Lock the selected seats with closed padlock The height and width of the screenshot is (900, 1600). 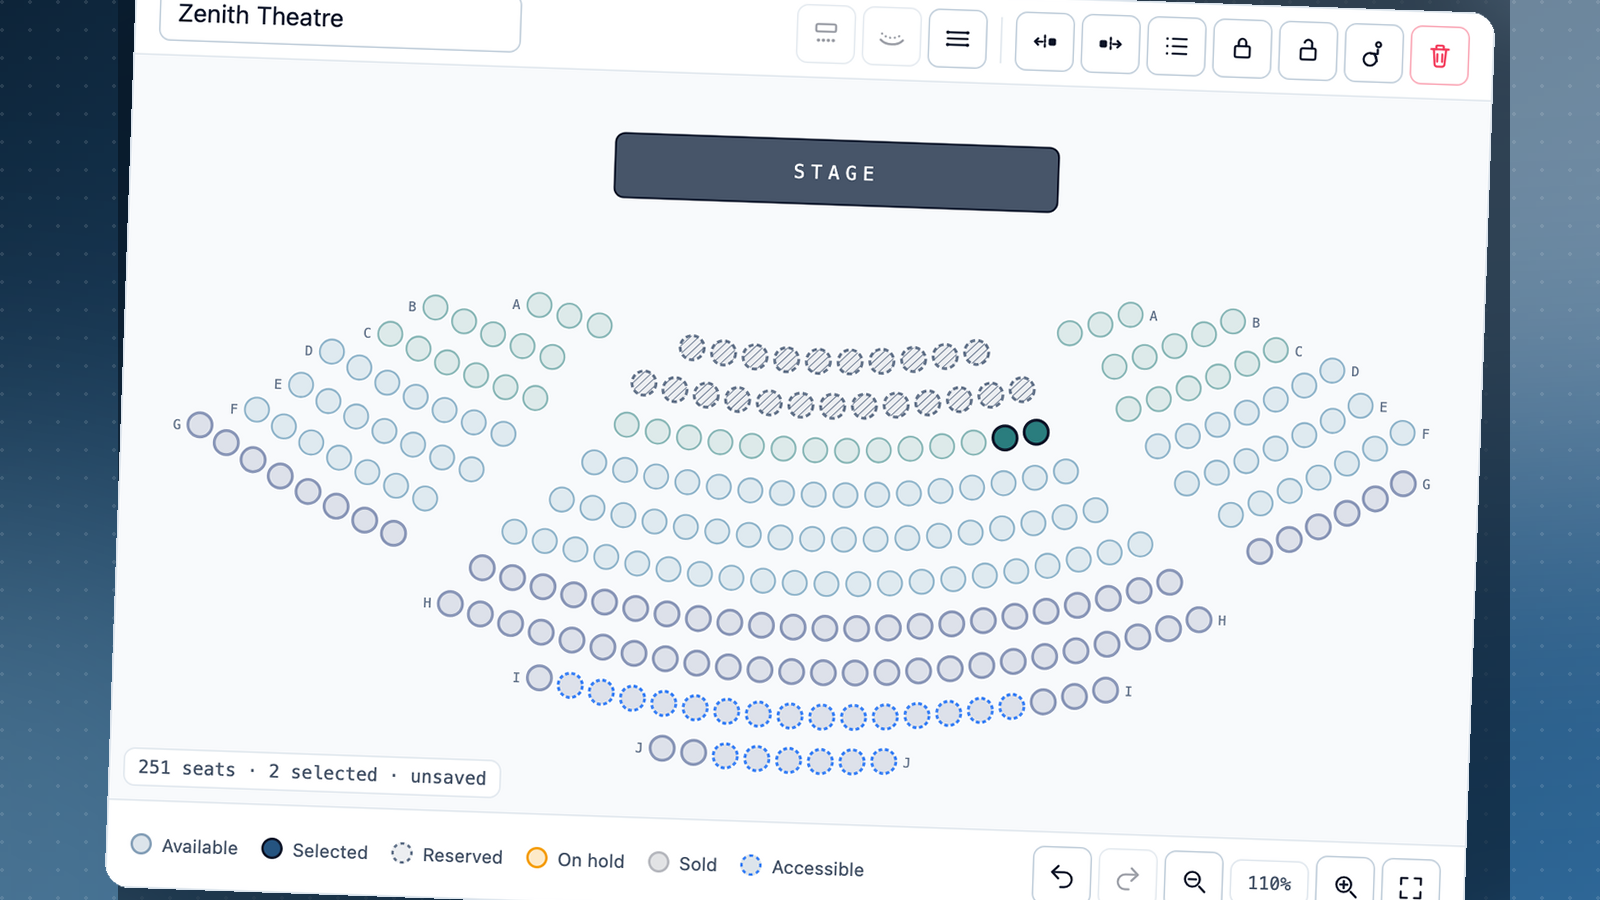pos(1242,49)
